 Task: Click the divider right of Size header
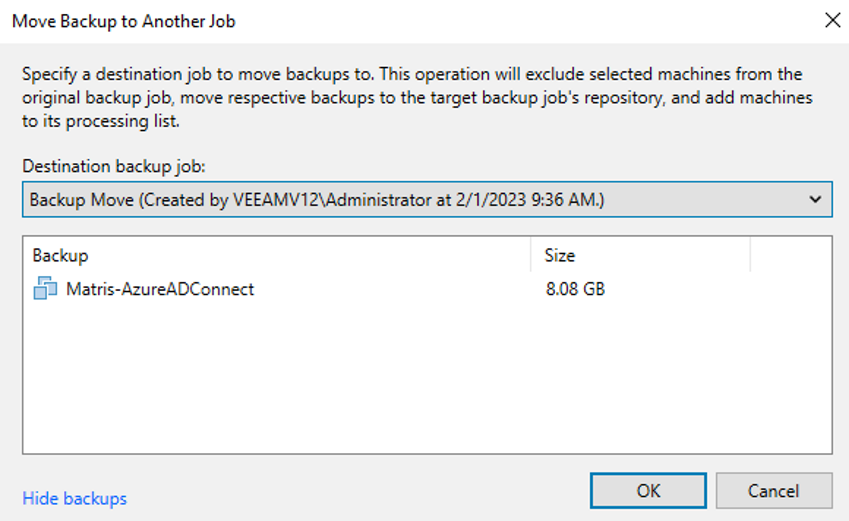[750, 256]
